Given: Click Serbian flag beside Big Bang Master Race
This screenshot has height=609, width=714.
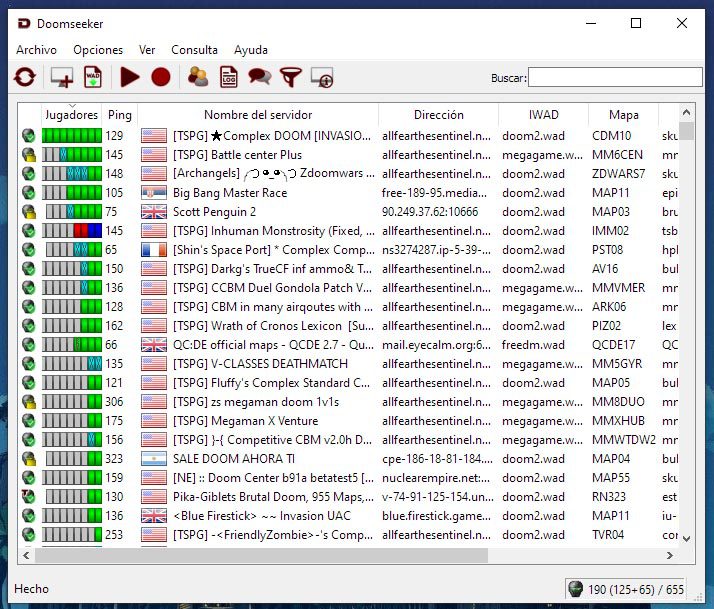Looking at the screenshot, I should [x=154, y=193].
